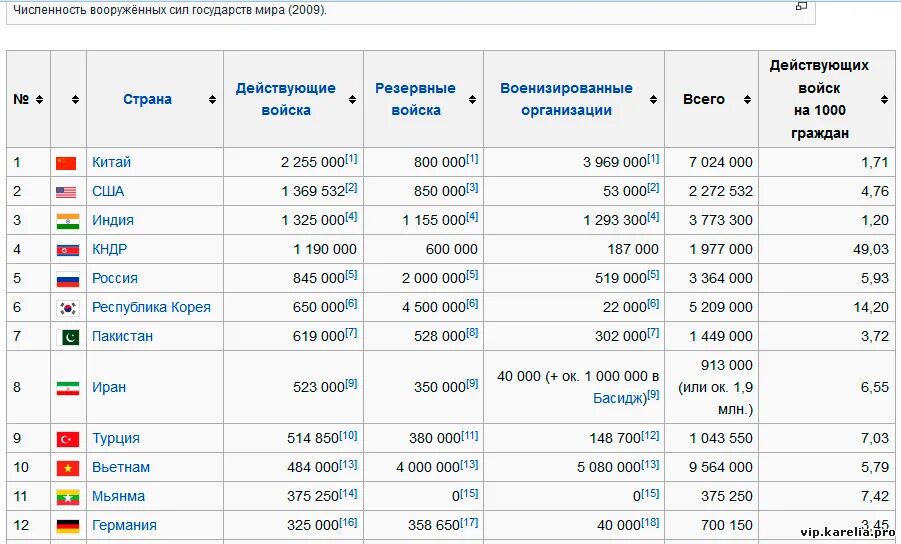This screenshot has width=901, height=544.
Task: Select the value 14,20 in Korea row
Action: 871,307
